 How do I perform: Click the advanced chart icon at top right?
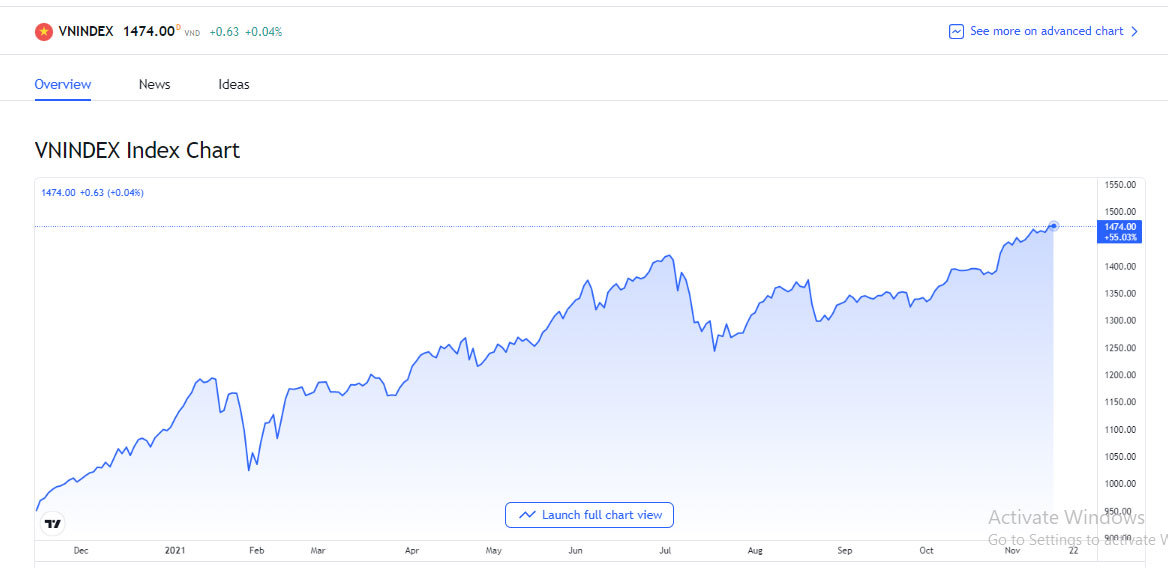tap(956, 32)
